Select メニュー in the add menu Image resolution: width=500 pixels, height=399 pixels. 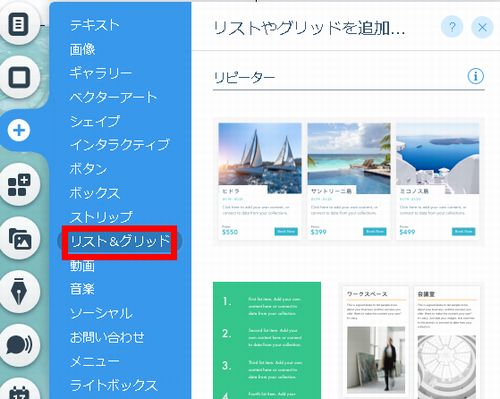(x=94, y=361)
